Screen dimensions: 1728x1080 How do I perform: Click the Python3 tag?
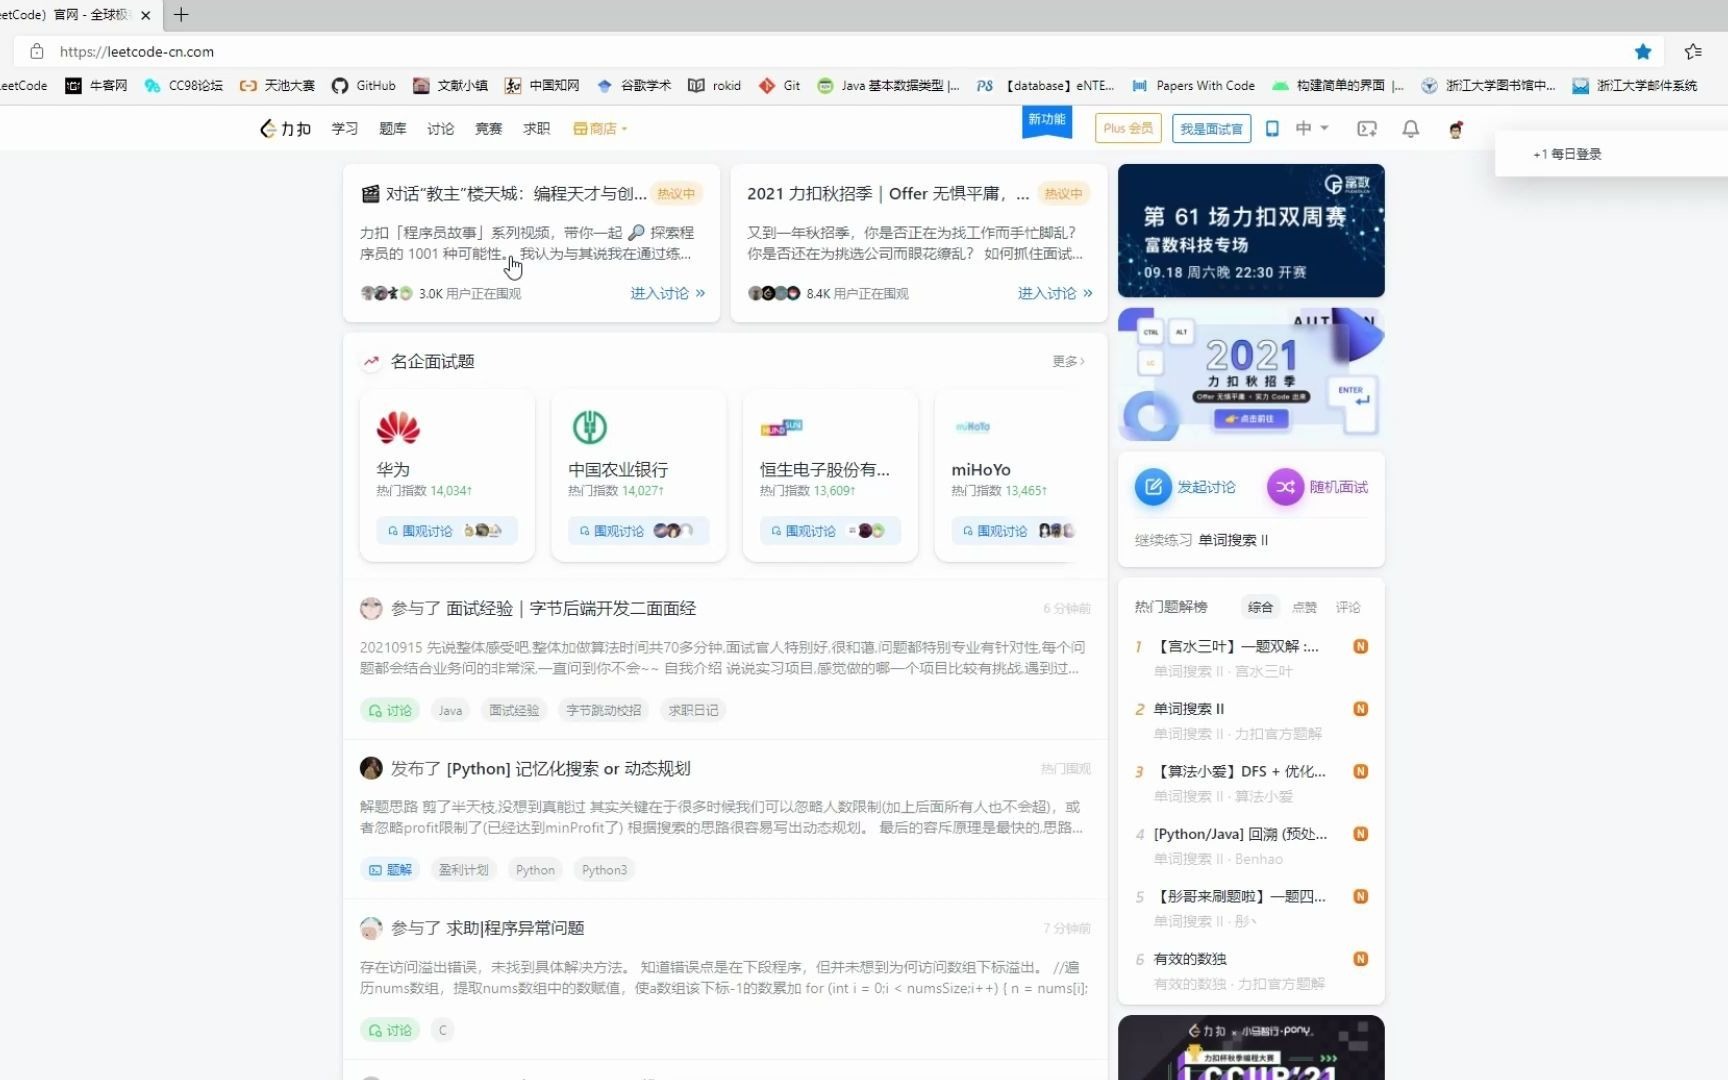604,870
